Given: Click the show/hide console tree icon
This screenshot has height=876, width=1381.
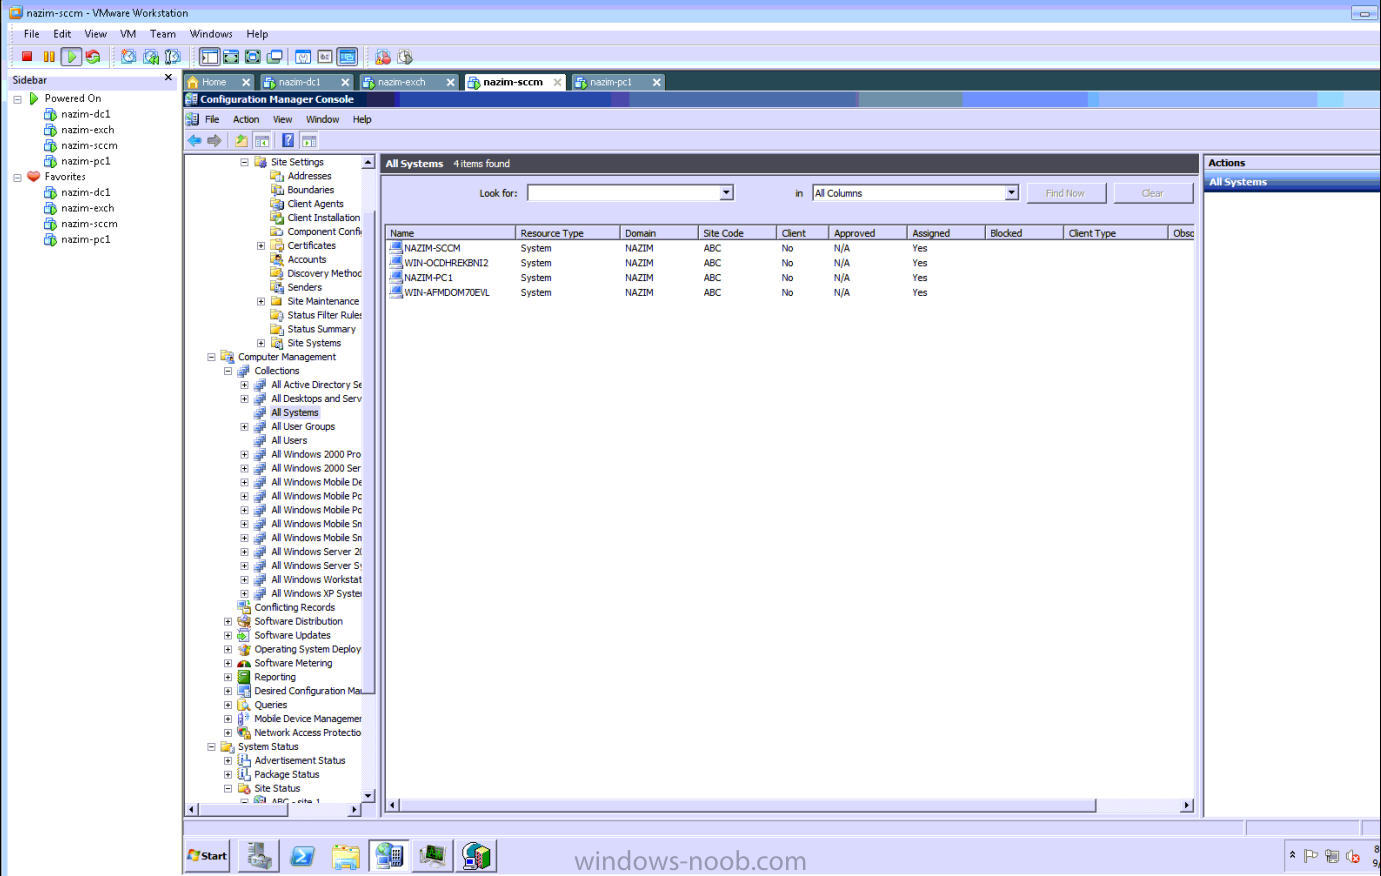Looking at the screenshot, I should (261, 140).
